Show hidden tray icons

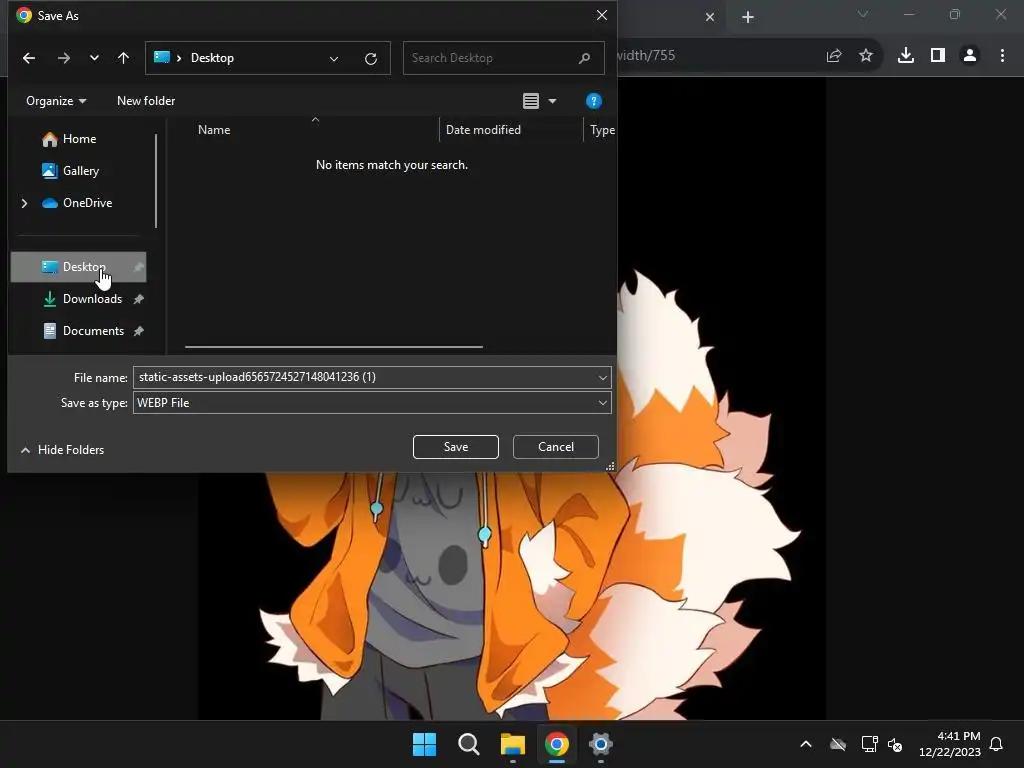click(806, 744)
